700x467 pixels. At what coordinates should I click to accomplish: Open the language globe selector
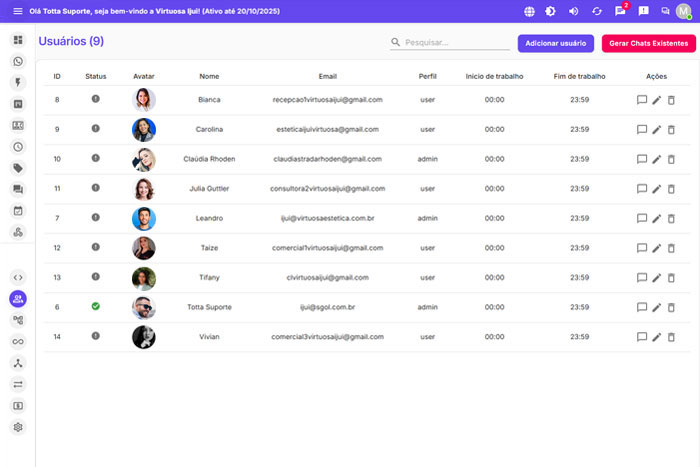pos(529,11)
